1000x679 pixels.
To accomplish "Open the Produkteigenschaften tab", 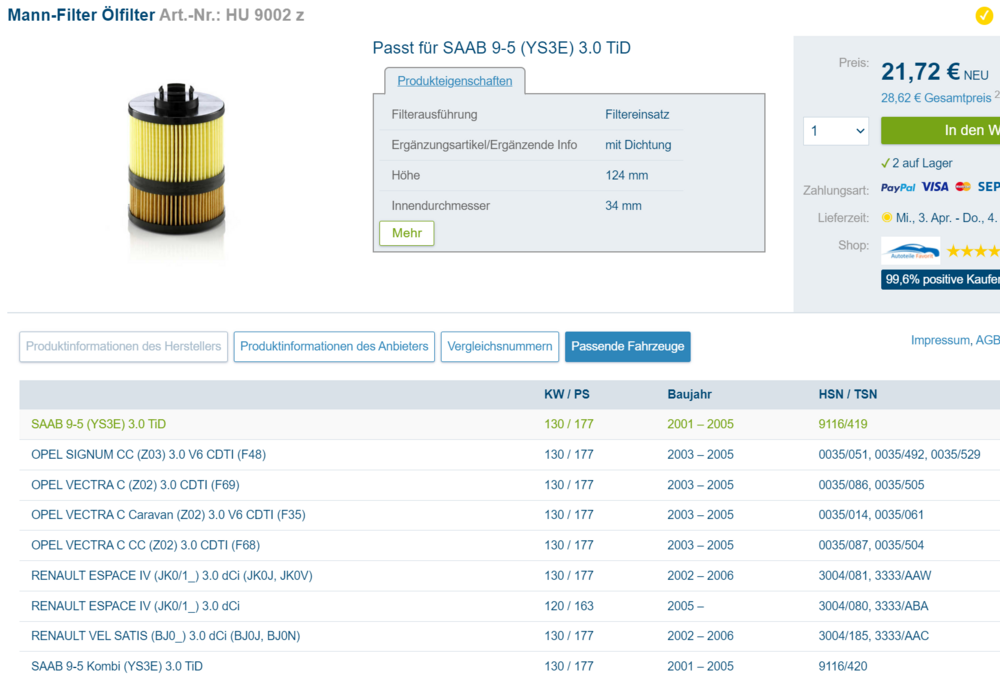I will click(455, 81).
